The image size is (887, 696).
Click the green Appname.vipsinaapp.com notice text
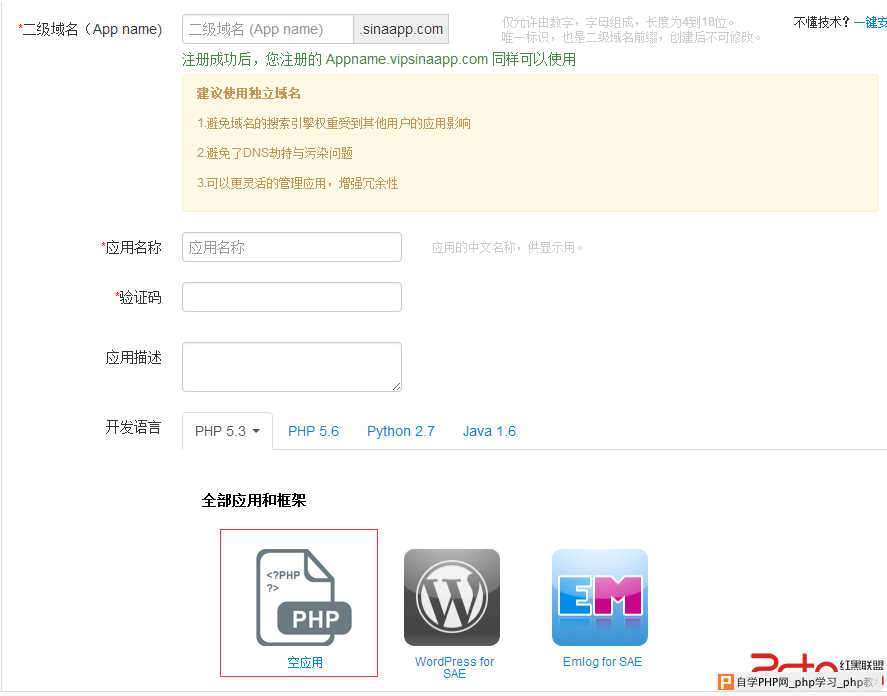[x=379, y=59]
